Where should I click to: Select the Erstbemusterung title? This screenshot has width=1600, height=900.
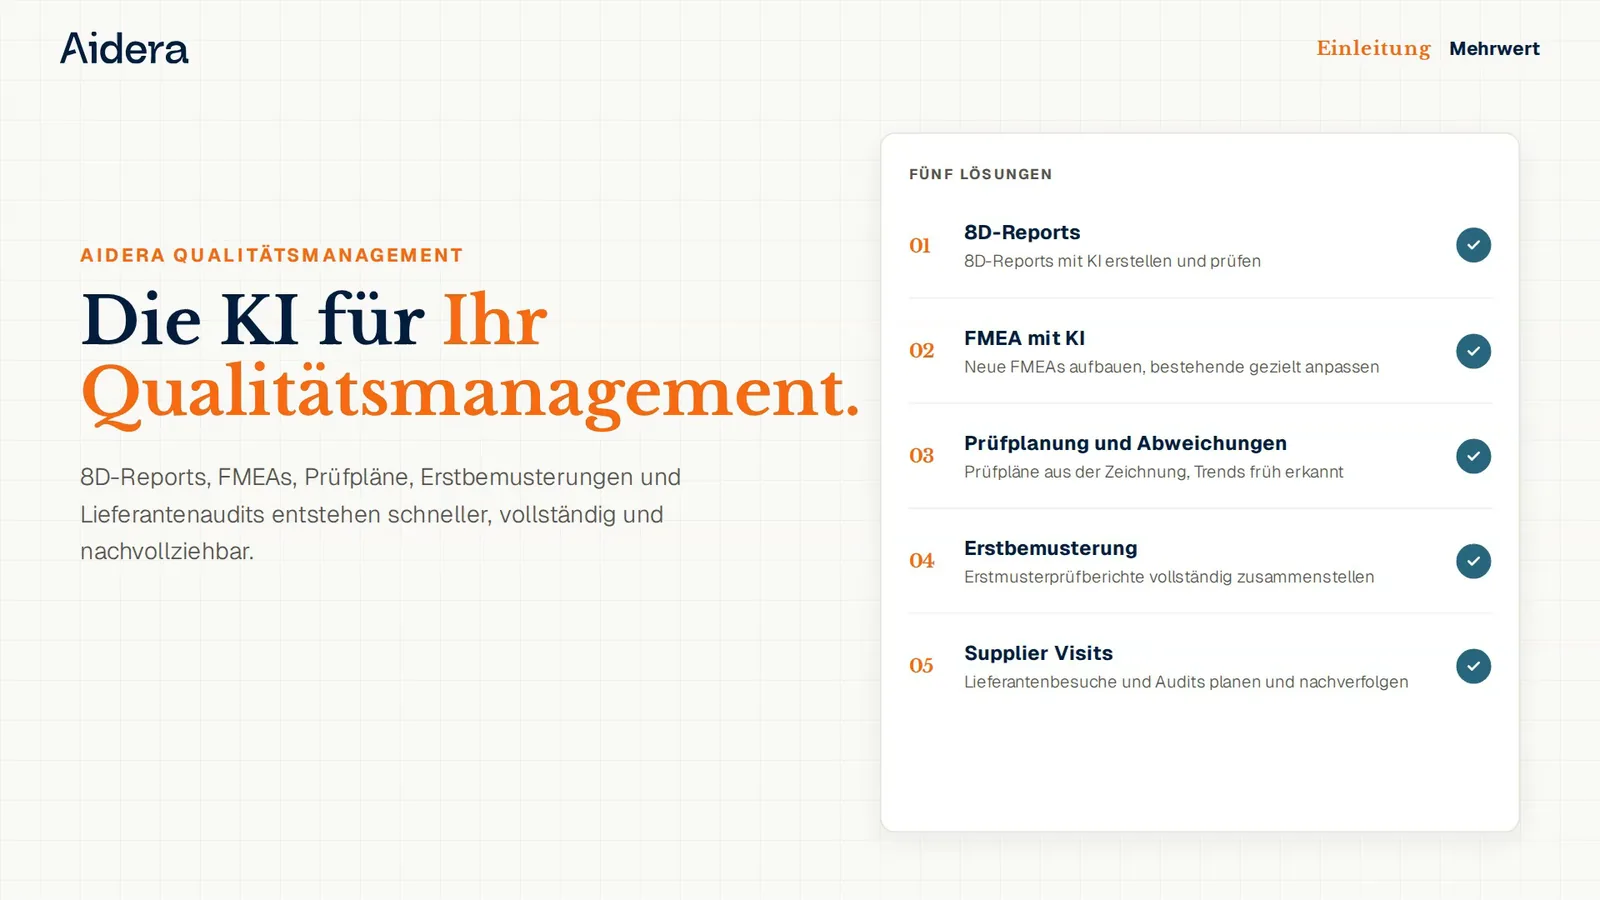click(1050, 548)
